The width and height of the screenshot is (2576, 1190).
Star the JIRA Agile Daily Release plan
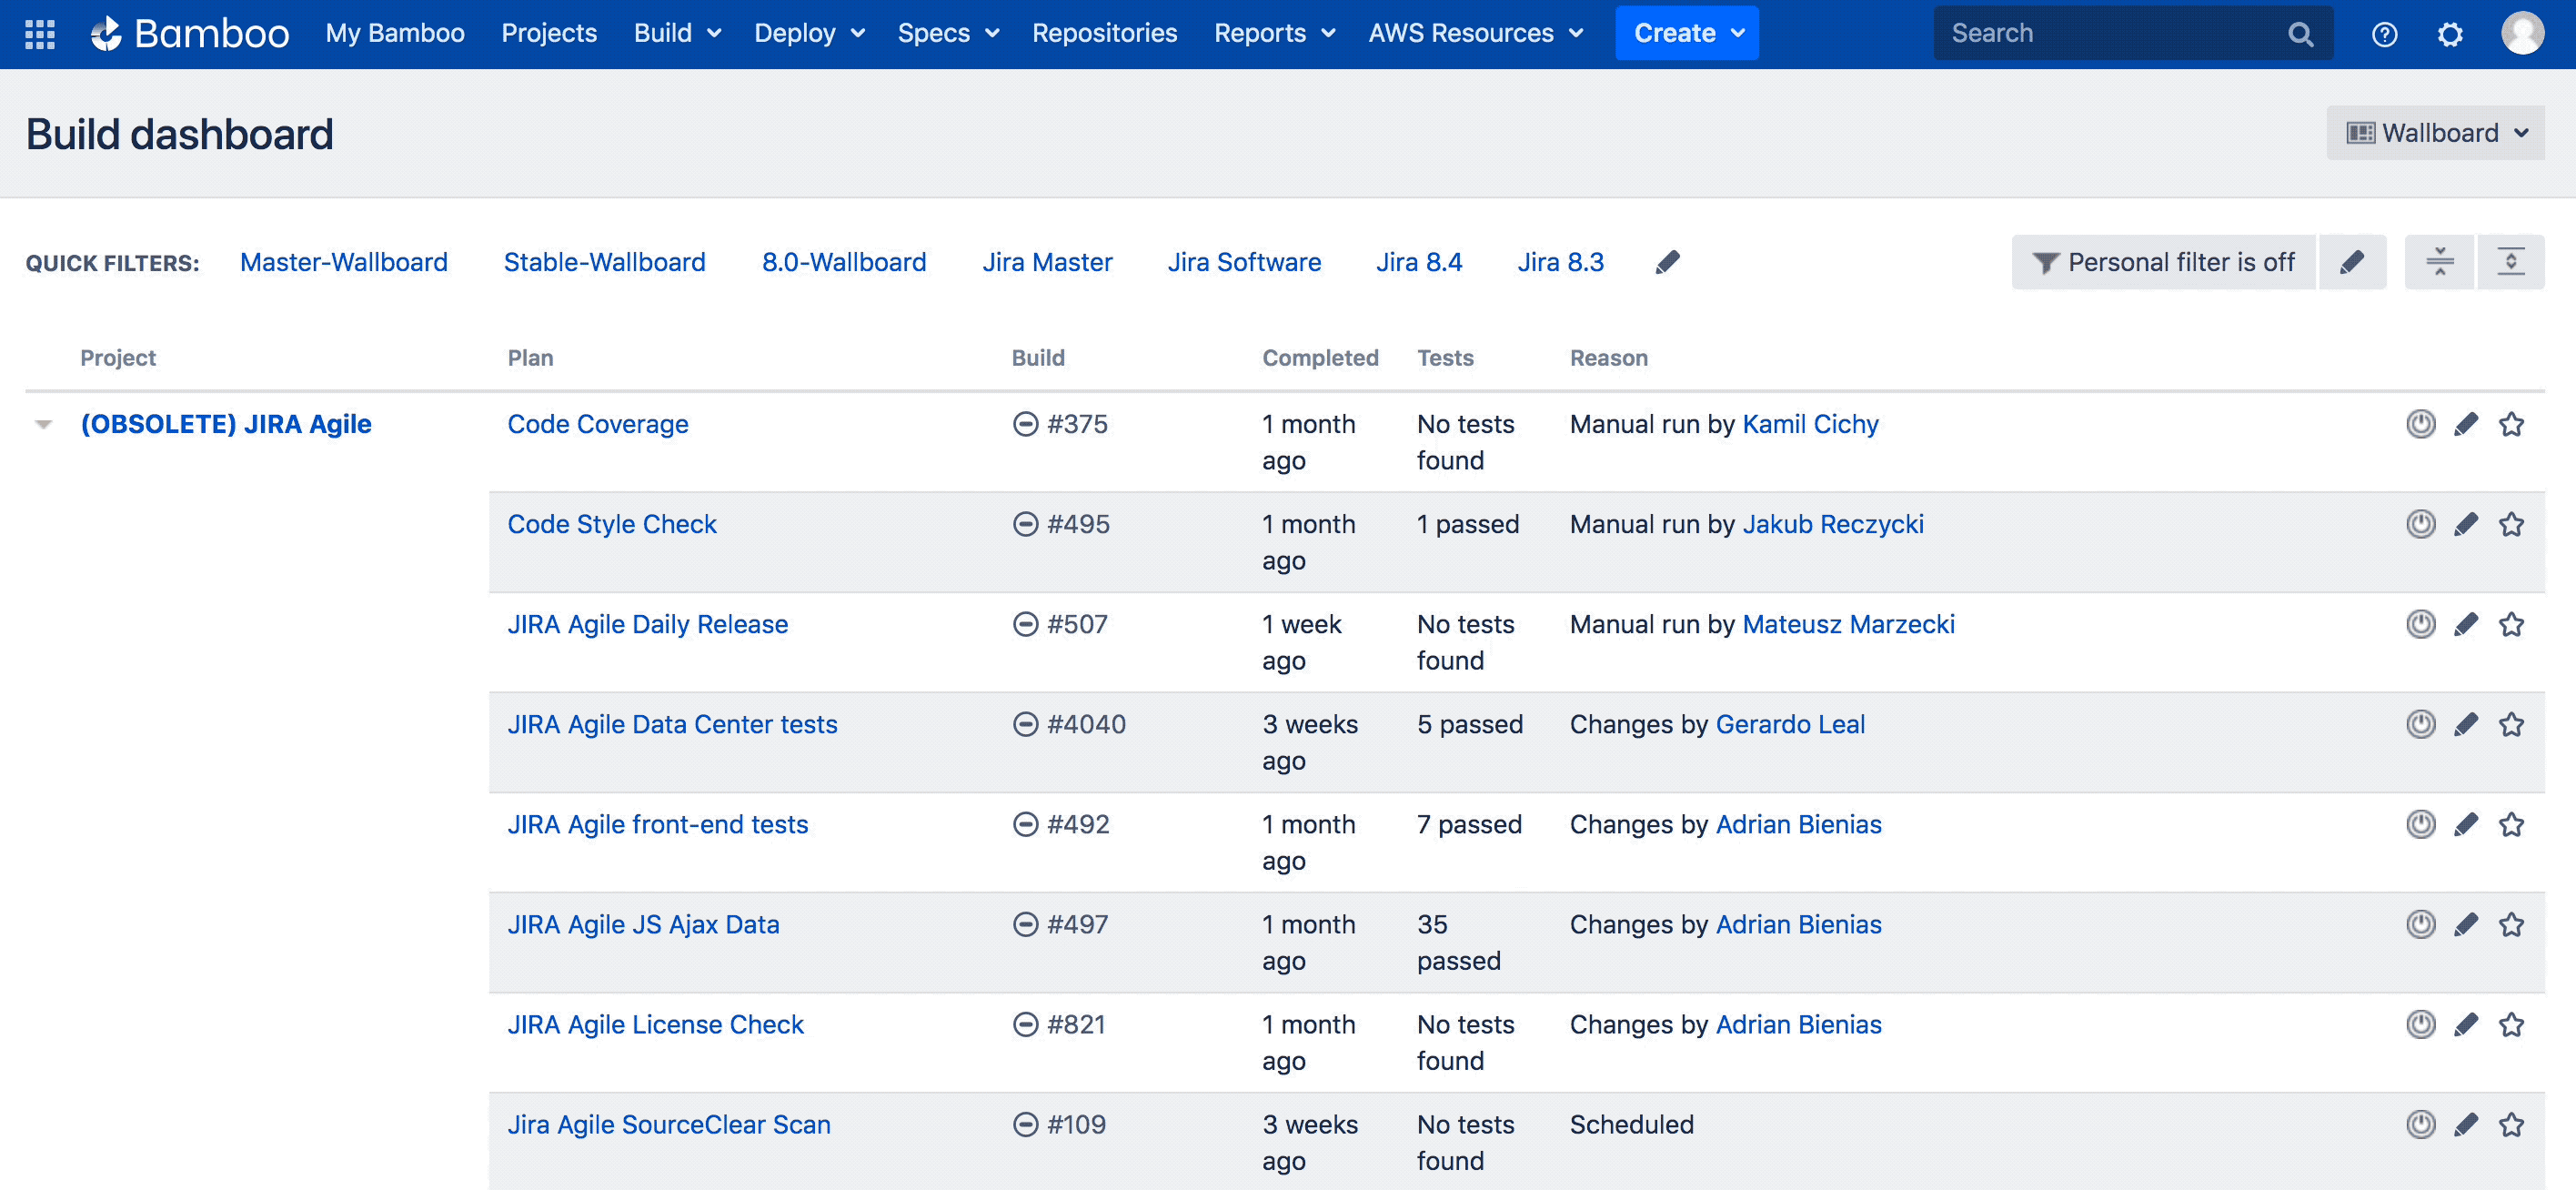click(2511, 624)
